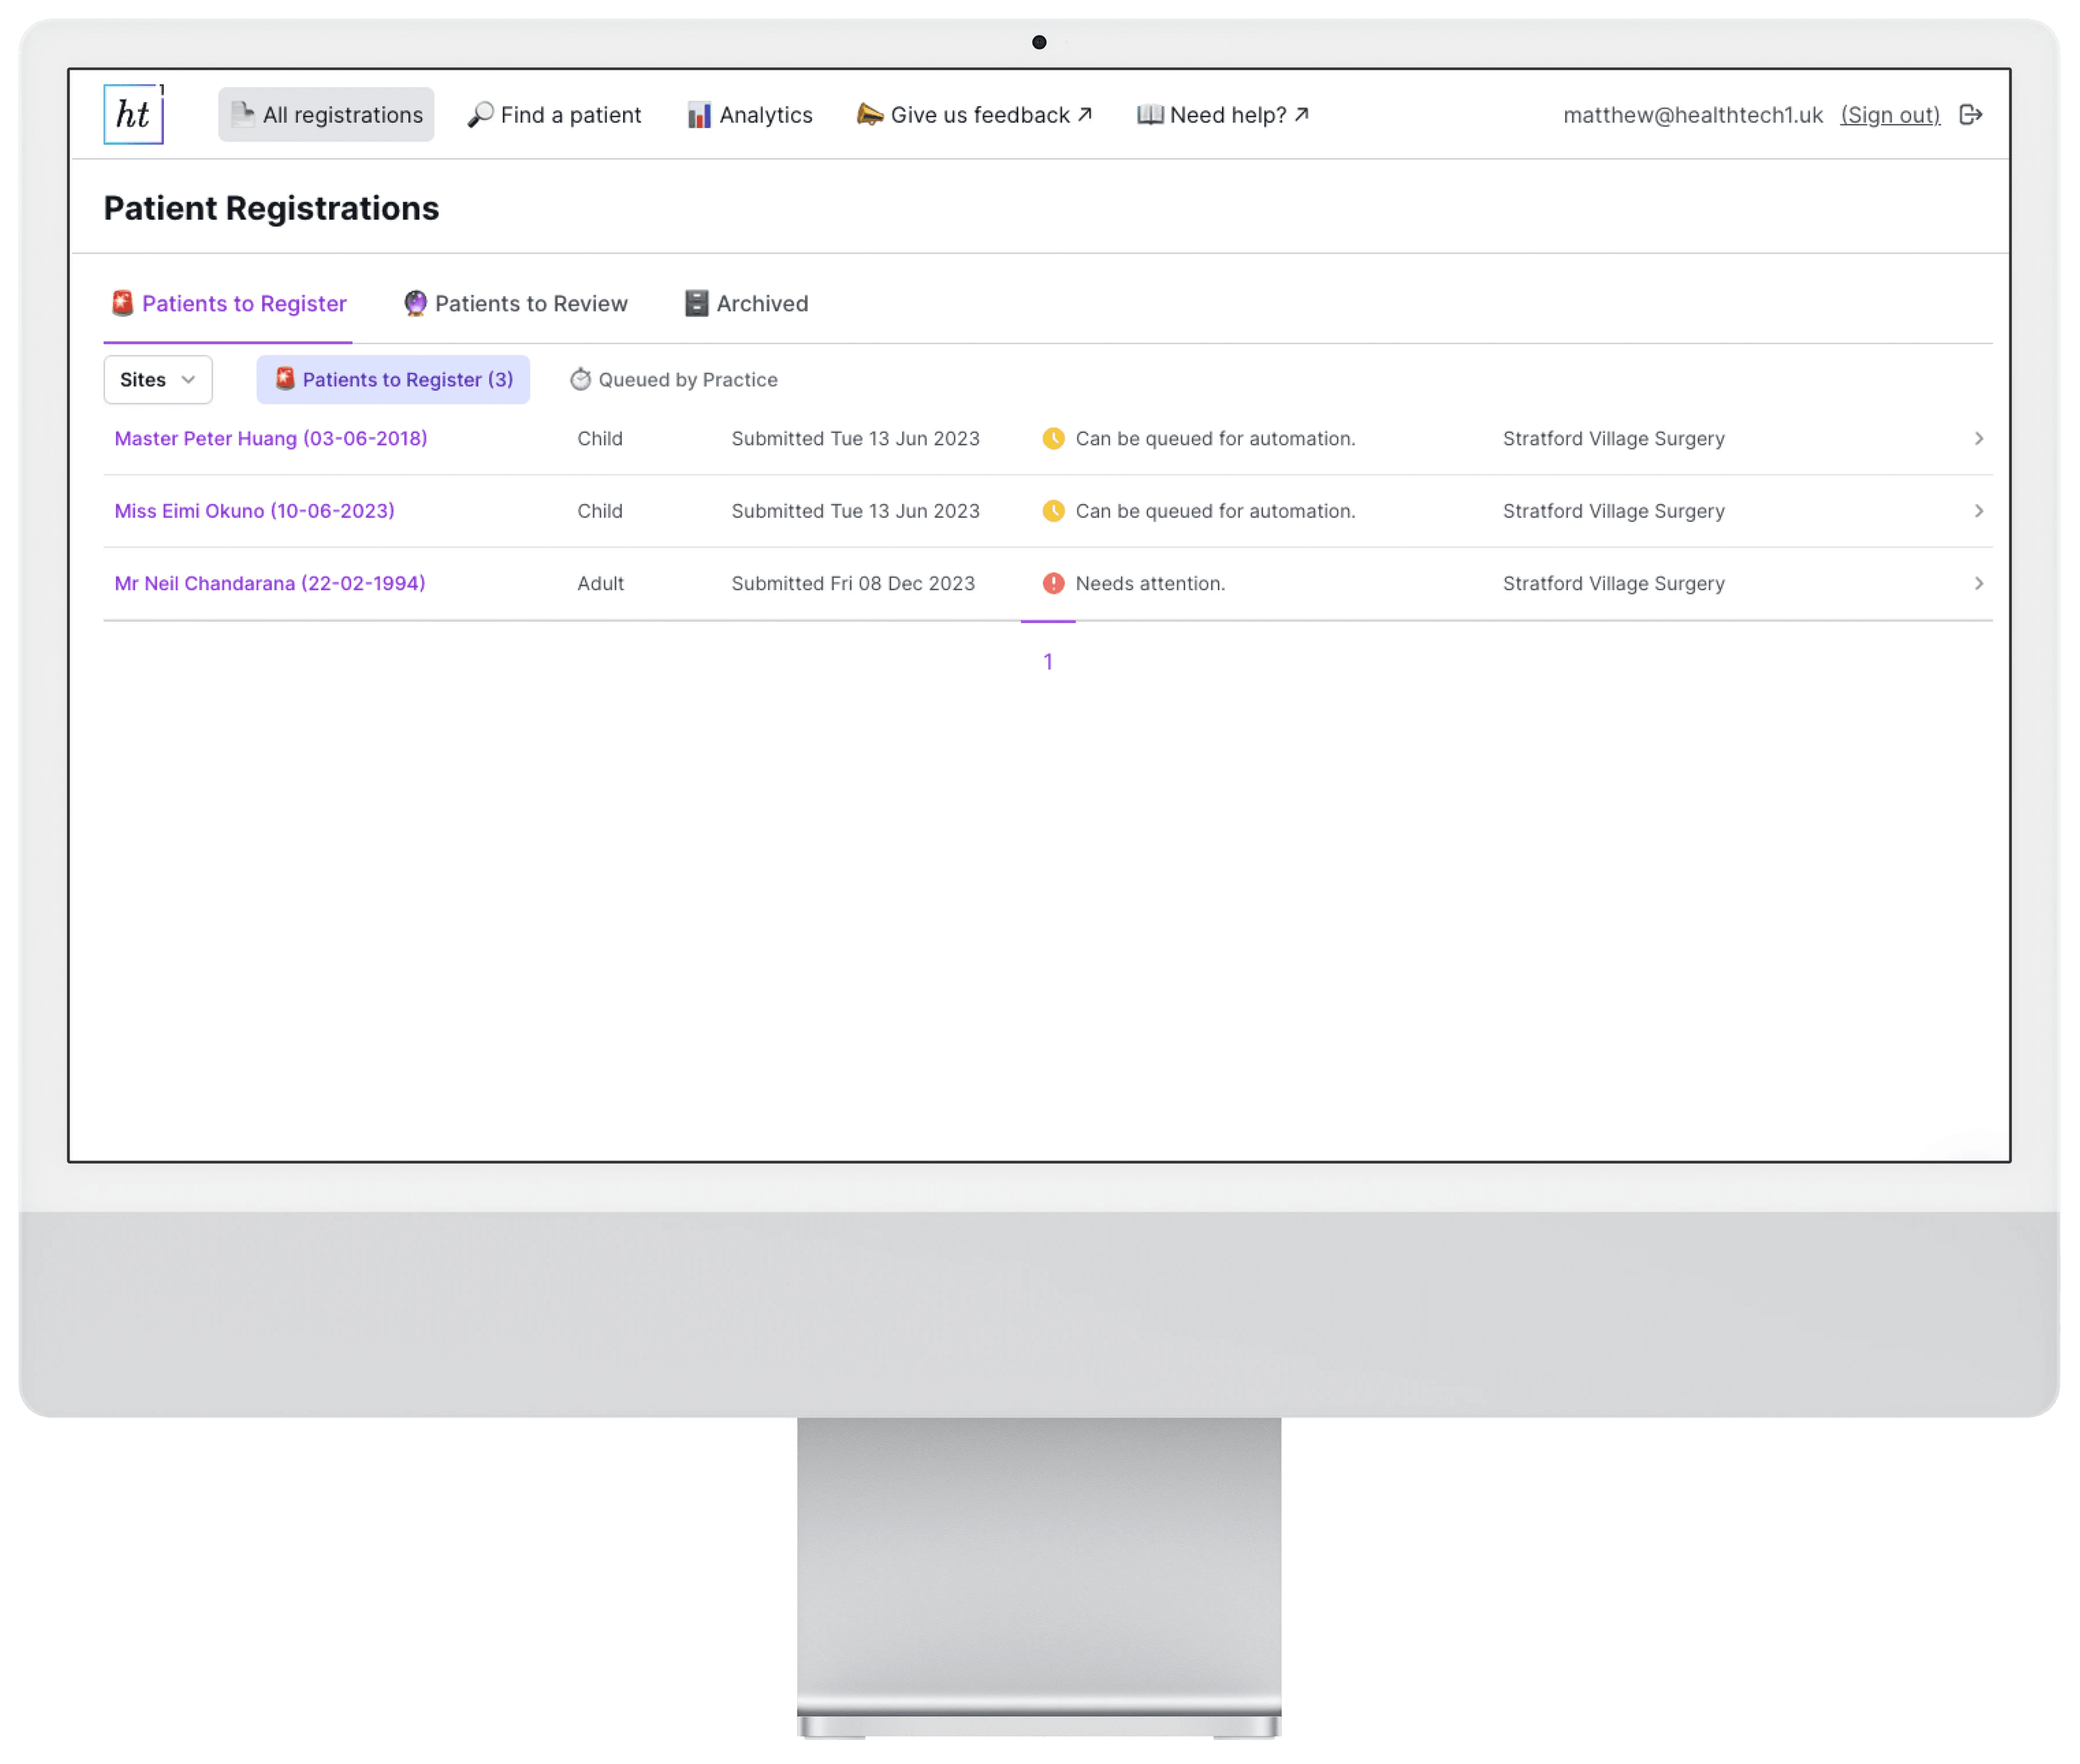
Task: Expand the Sites dropdown
Action: [x=157, y=379]
